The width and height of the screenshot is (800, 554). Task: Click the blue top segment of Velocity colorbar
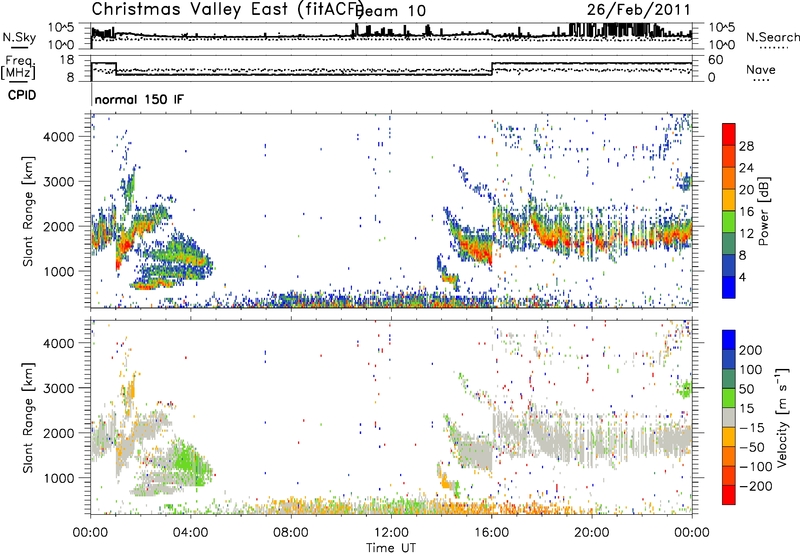coord(729,340)
